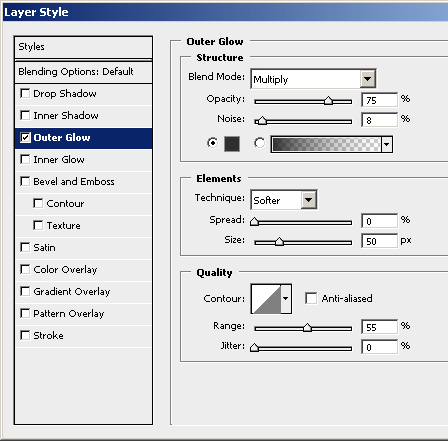This screenshot has height=441, width=448.
Task: Enable the Drop Shadow checkbox
Action: 25,93
